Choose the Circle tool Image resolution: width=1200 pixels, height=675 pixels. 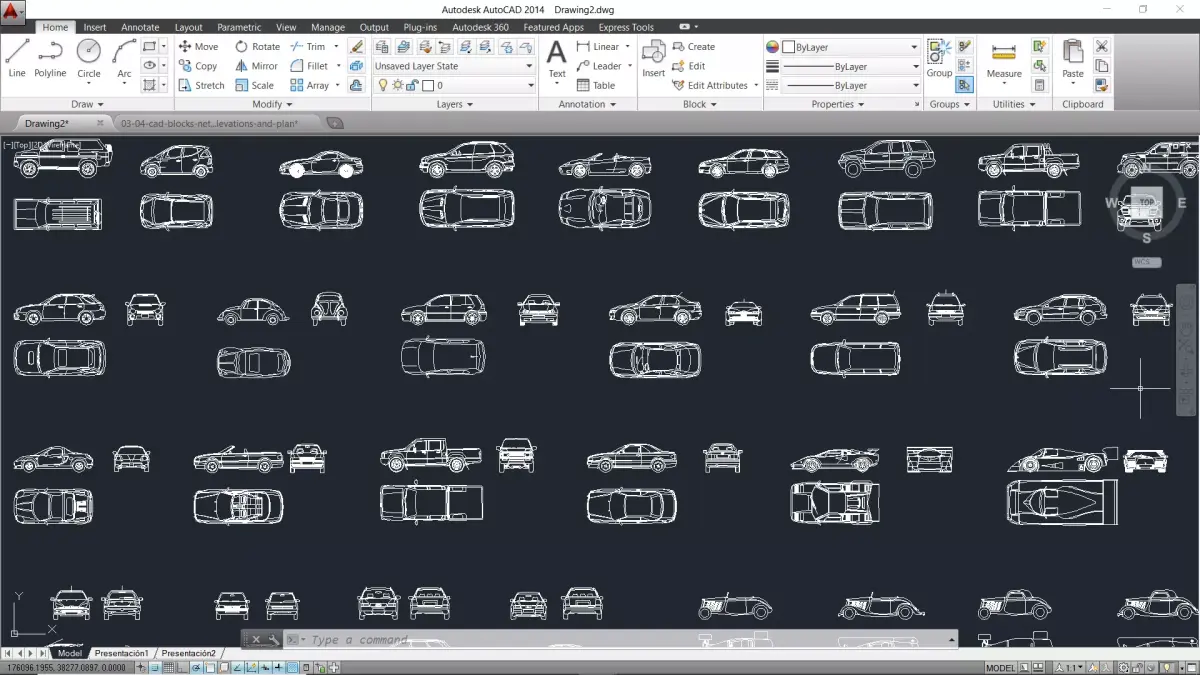click(x=89, y=59)
